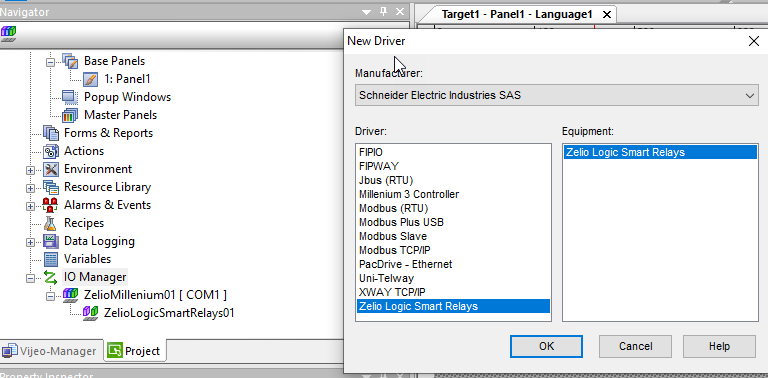Select the Forms & Reports tree item
Image resolution: width=768 pixels, height=378 pixels.
(x=108, y=133)
